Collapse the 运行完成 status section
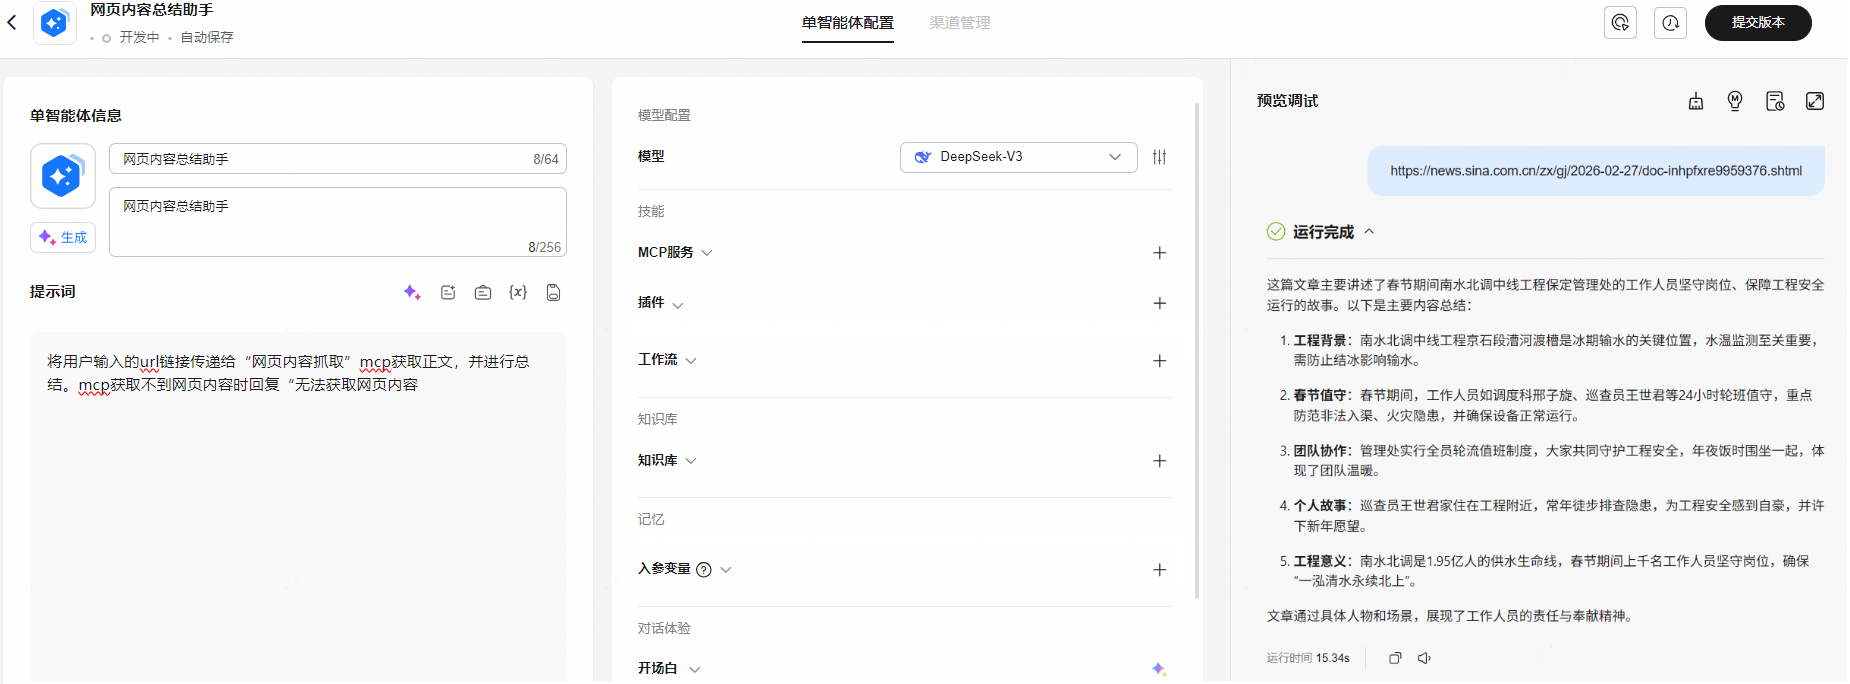Screen dimensions: 1850x684 pos(1369,231)
